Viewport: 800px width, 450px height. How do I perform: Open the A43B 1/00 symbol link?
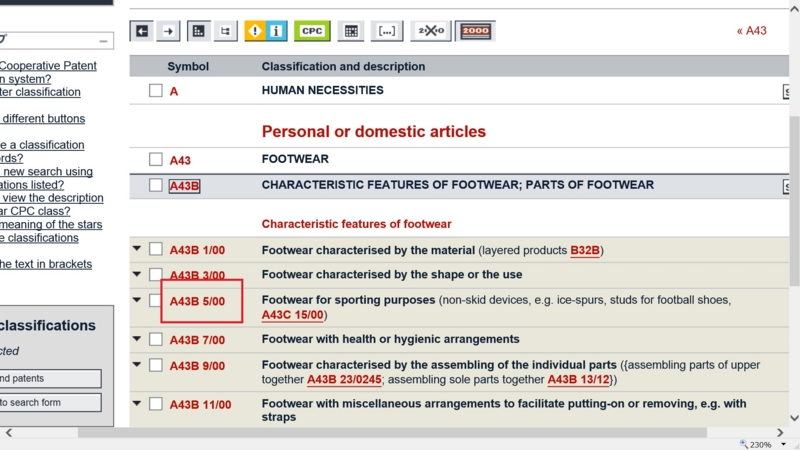197,251
